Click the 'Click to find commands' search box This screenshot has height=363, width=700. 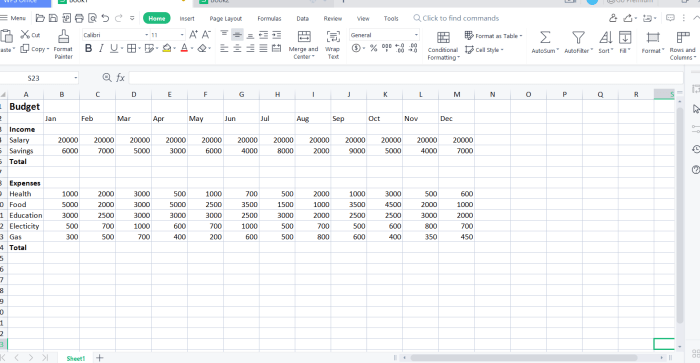[456, 18]
